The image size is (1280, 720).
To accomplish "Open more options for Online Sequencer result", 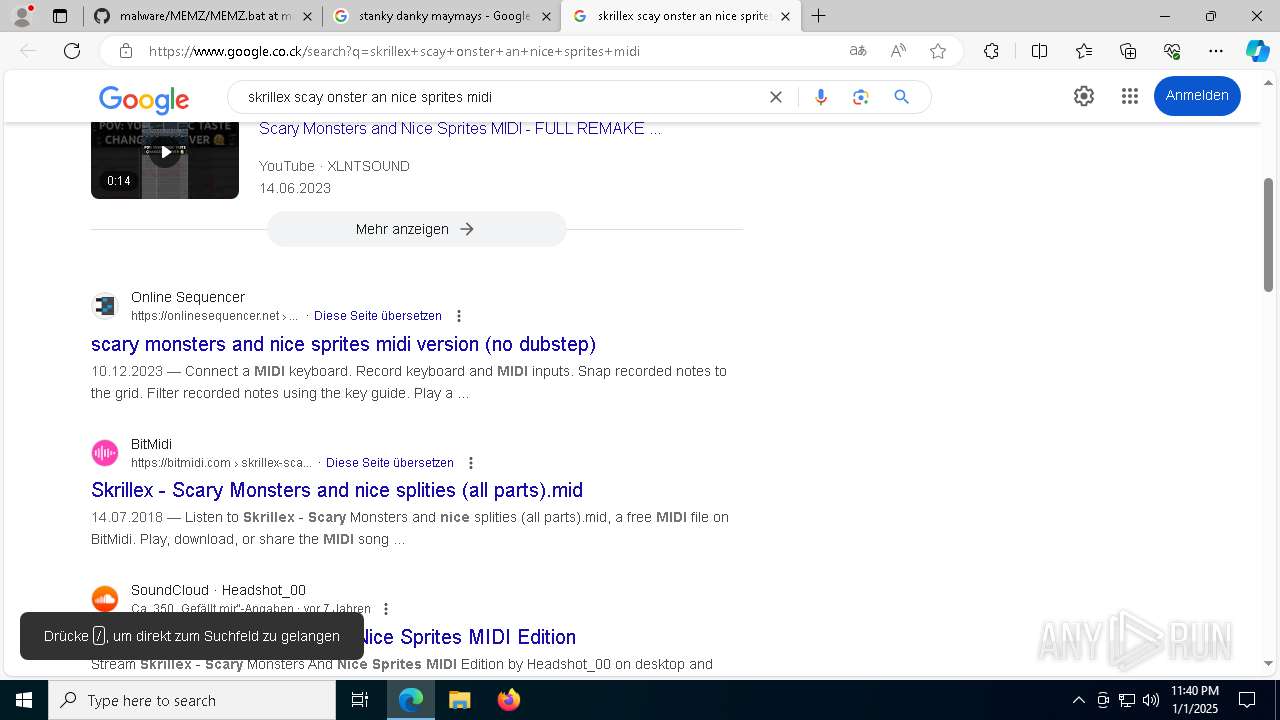I will click(459, 316).
